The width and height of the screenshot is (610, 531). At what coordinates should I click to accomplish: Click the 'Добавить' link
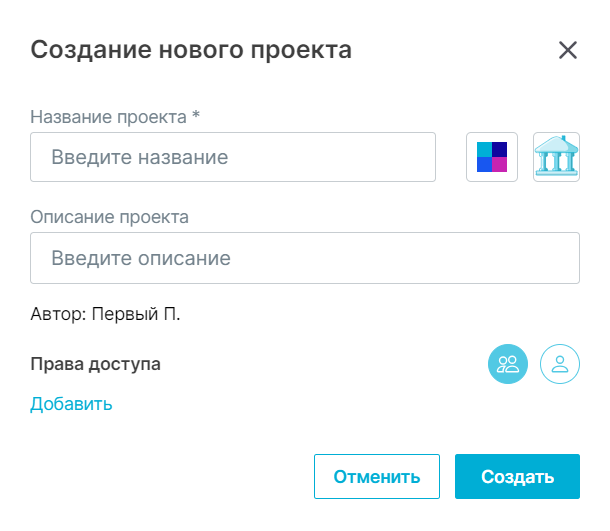click(x=71, y=404)
